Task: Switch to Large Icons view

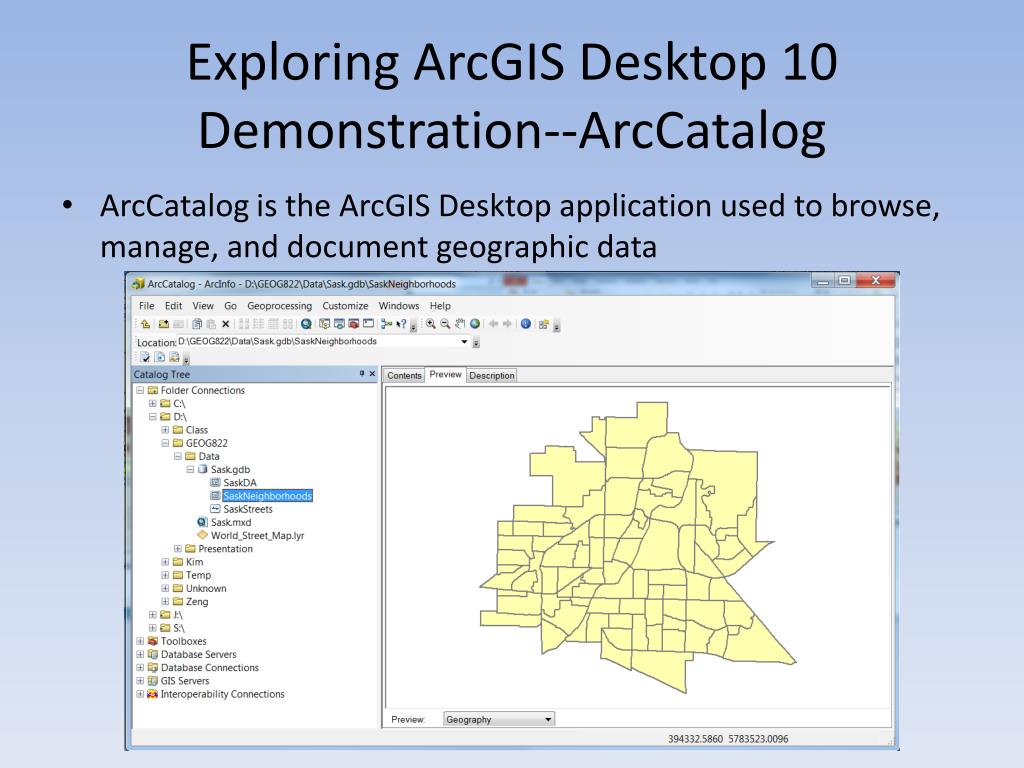Action: pos(244,324)
